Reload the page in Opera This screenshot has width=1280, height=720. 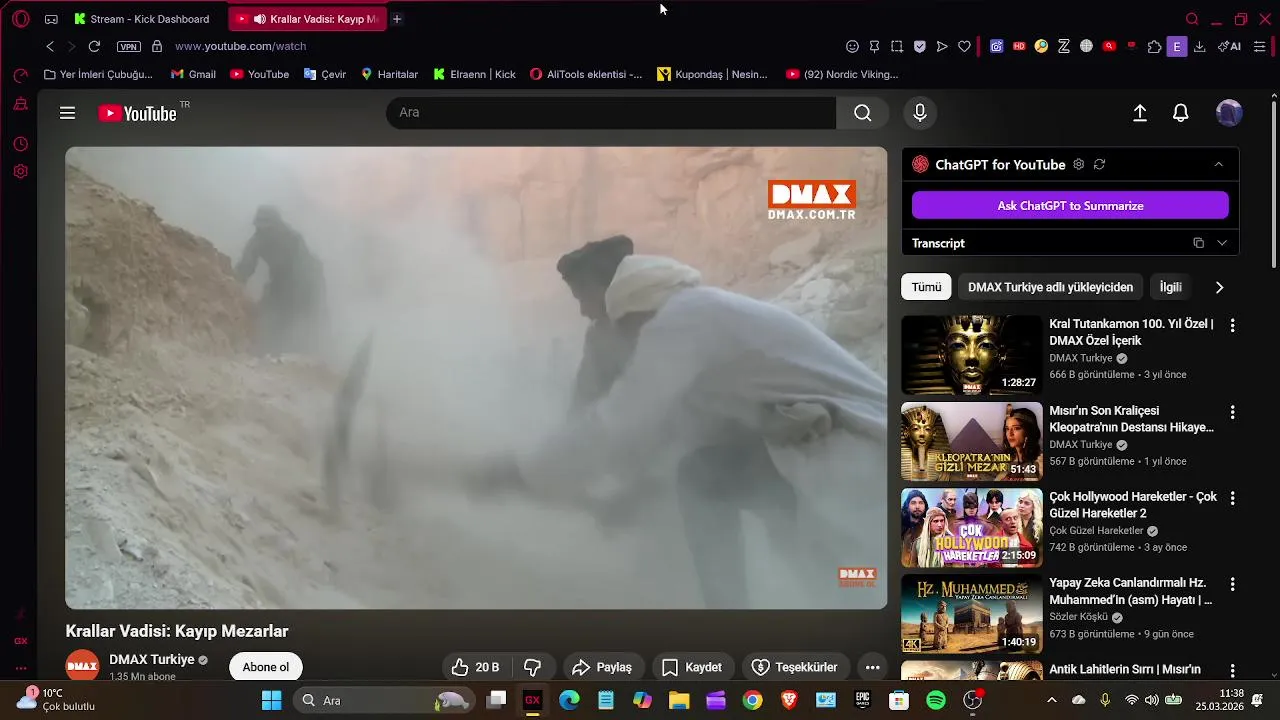pyautogui.click(x=94, y=46)
